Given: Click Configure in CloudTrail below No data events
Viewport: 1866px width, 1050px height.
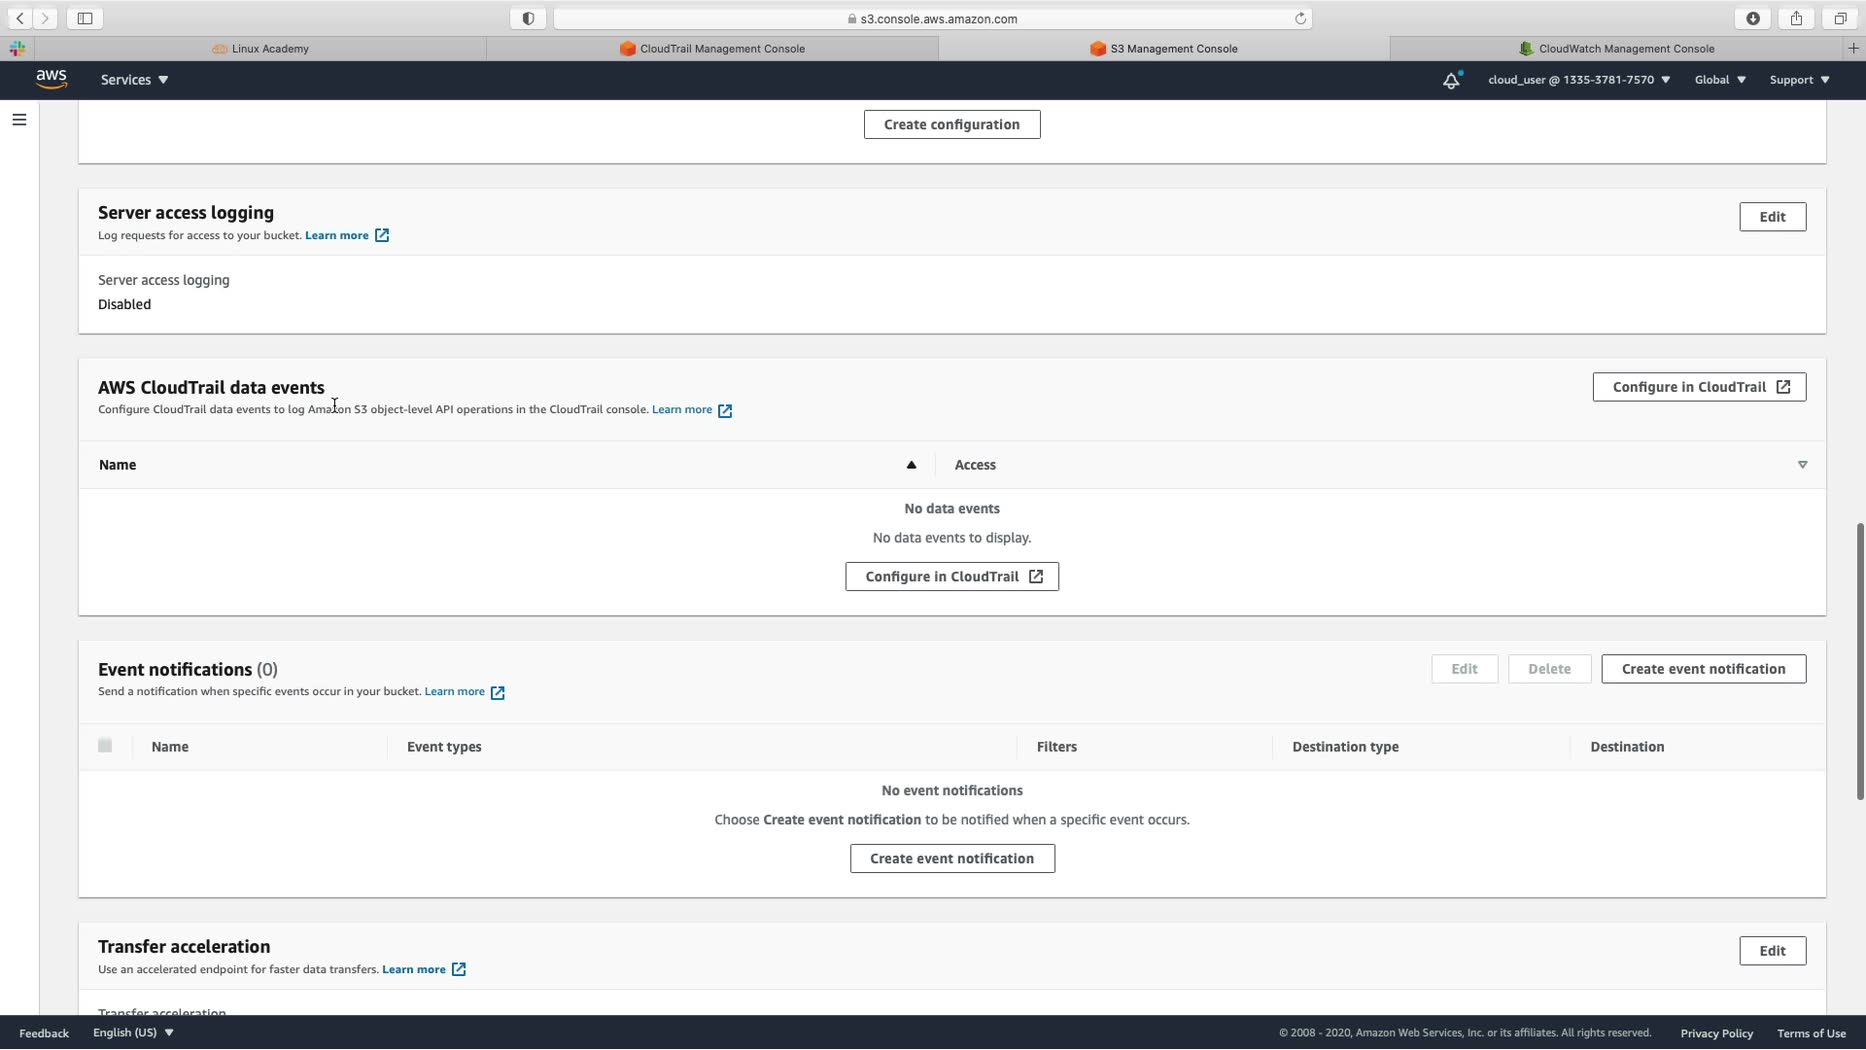Looking at the screenshot, I should [952, 577].
